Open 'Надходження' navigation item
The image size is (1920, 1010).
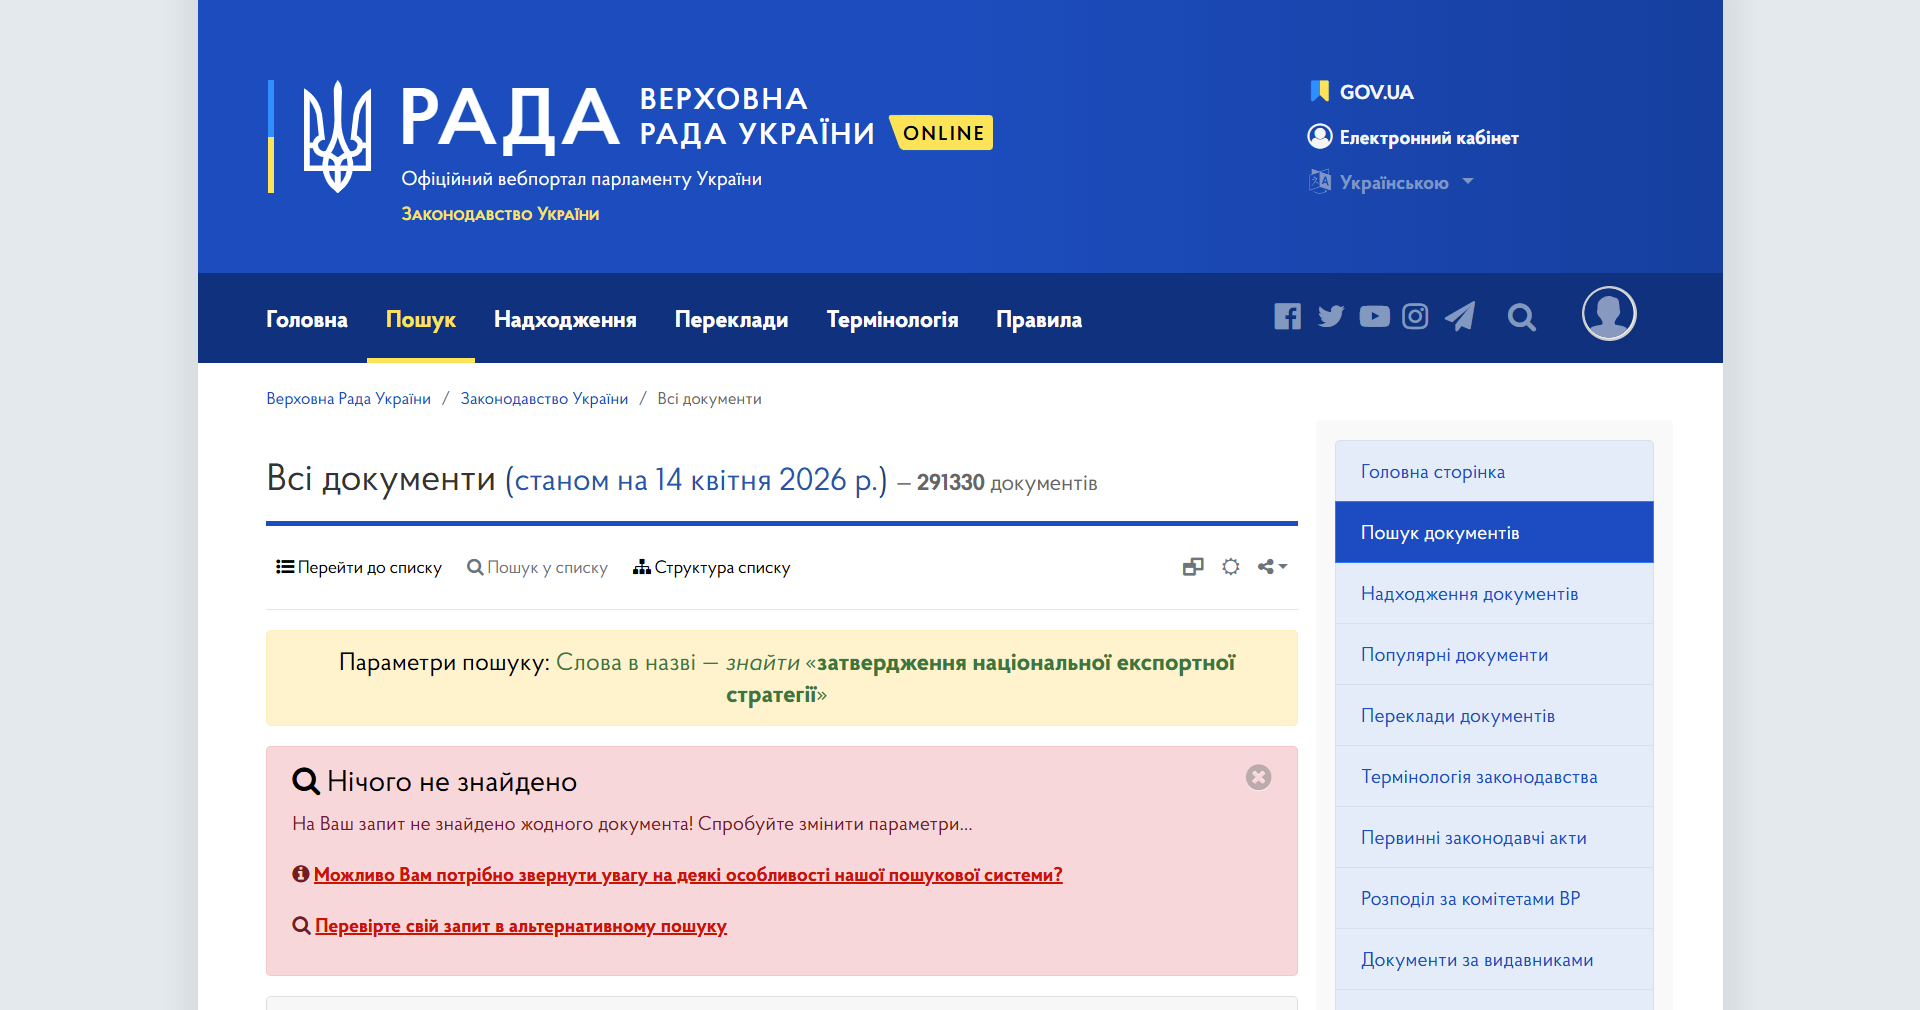(565, 320)
